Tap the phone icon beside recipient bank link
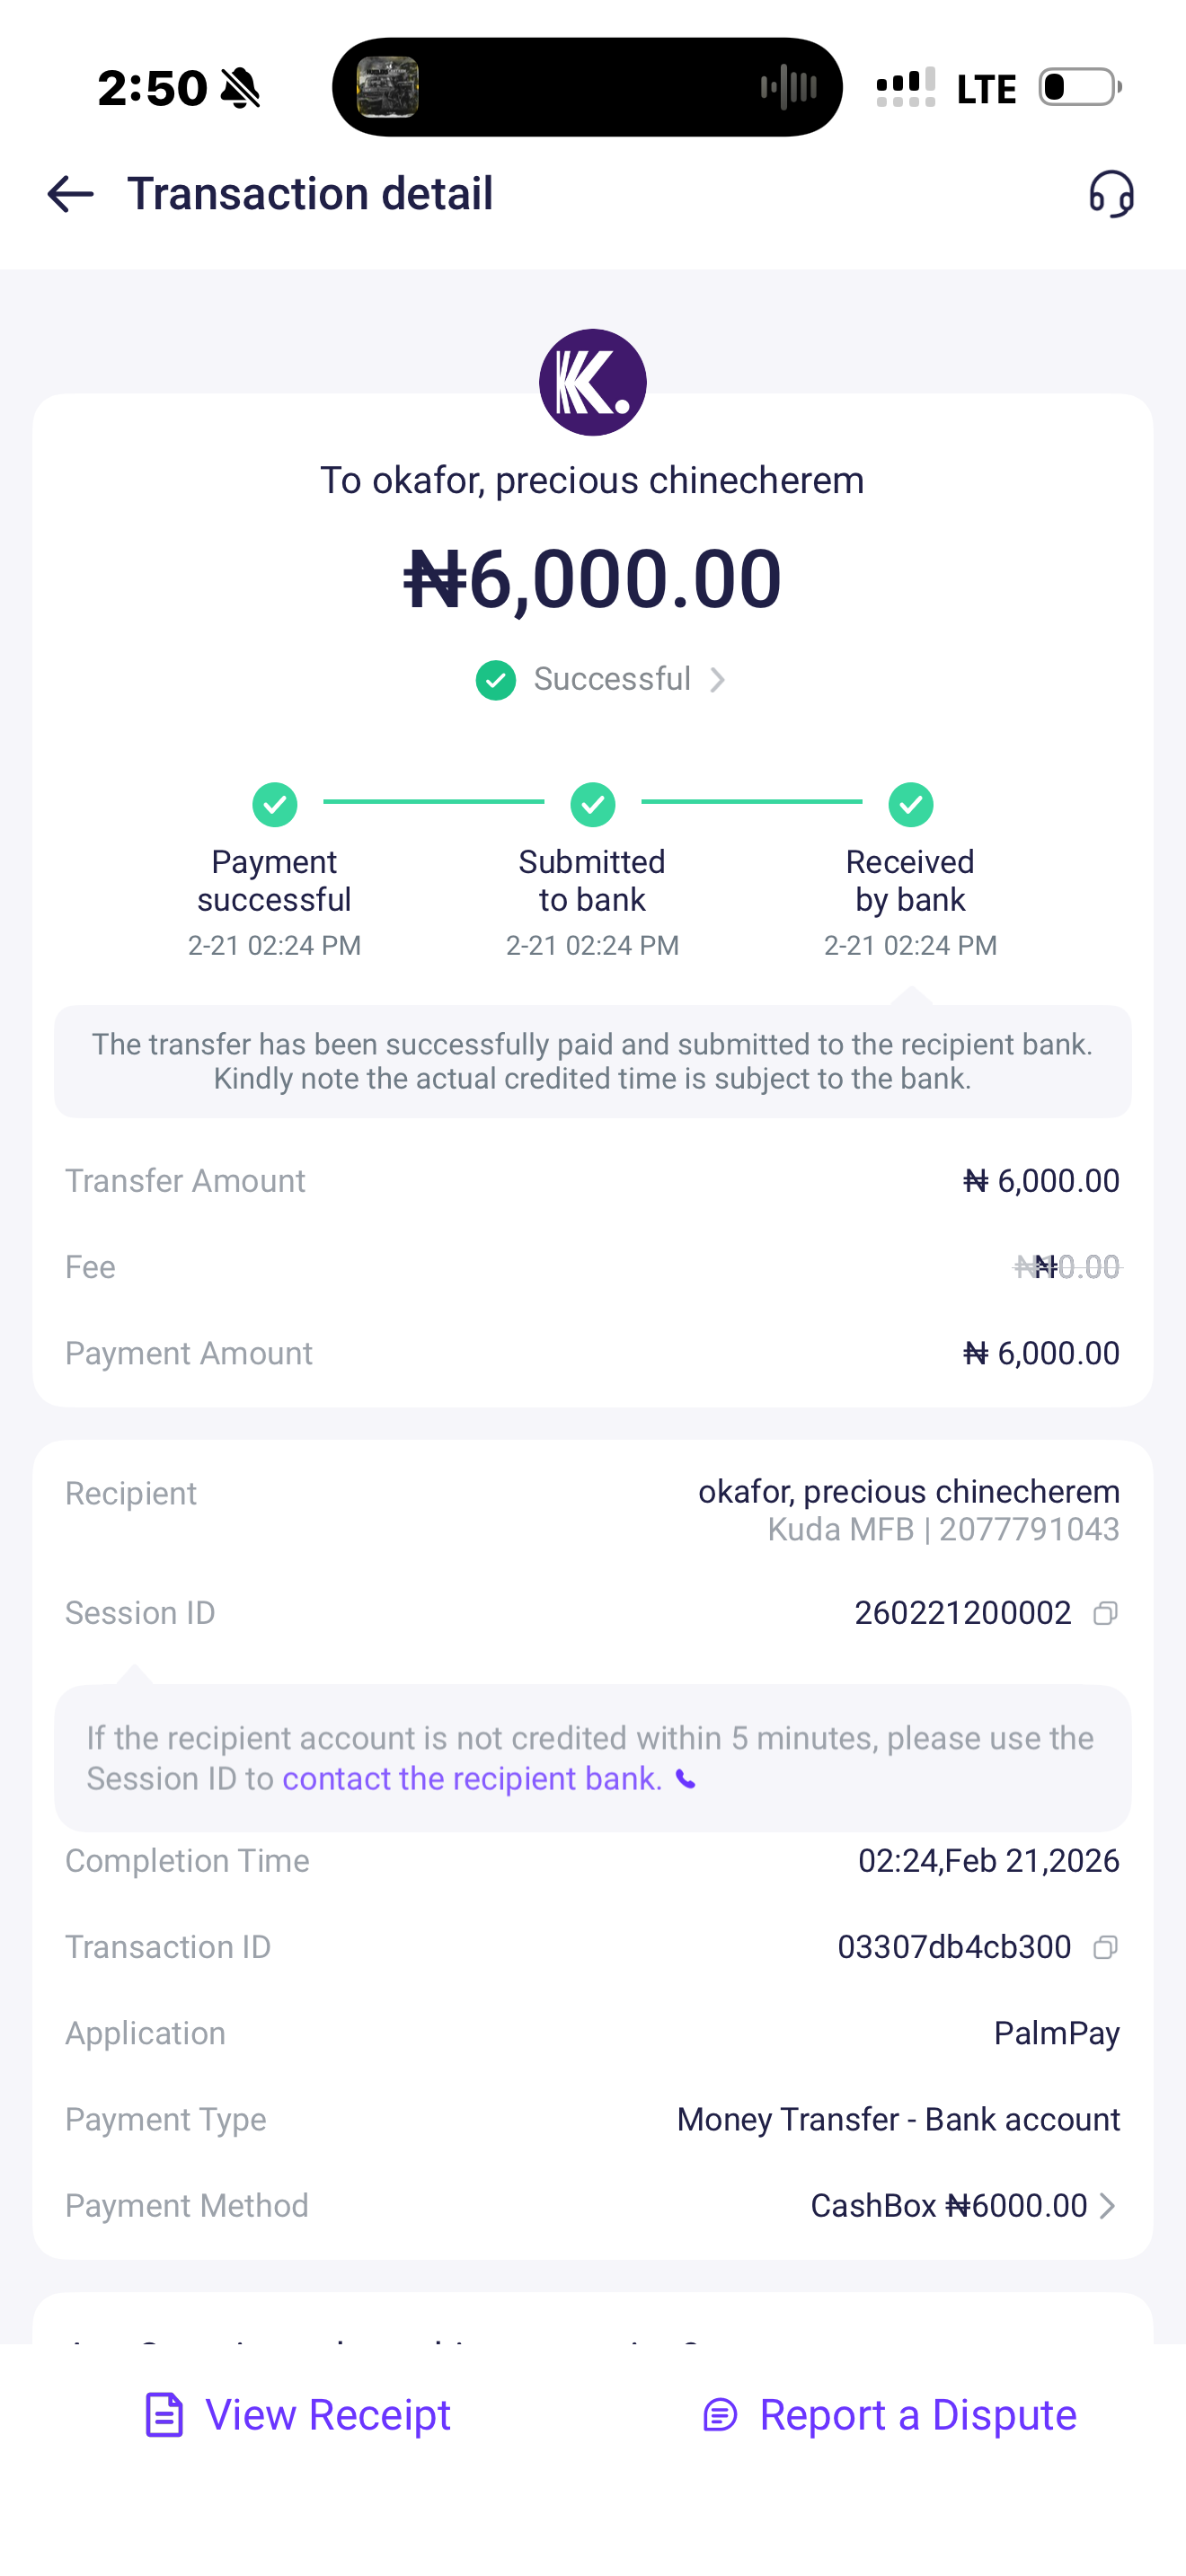Viewport: 1186px width, 2576px height. pos(686,1779)
